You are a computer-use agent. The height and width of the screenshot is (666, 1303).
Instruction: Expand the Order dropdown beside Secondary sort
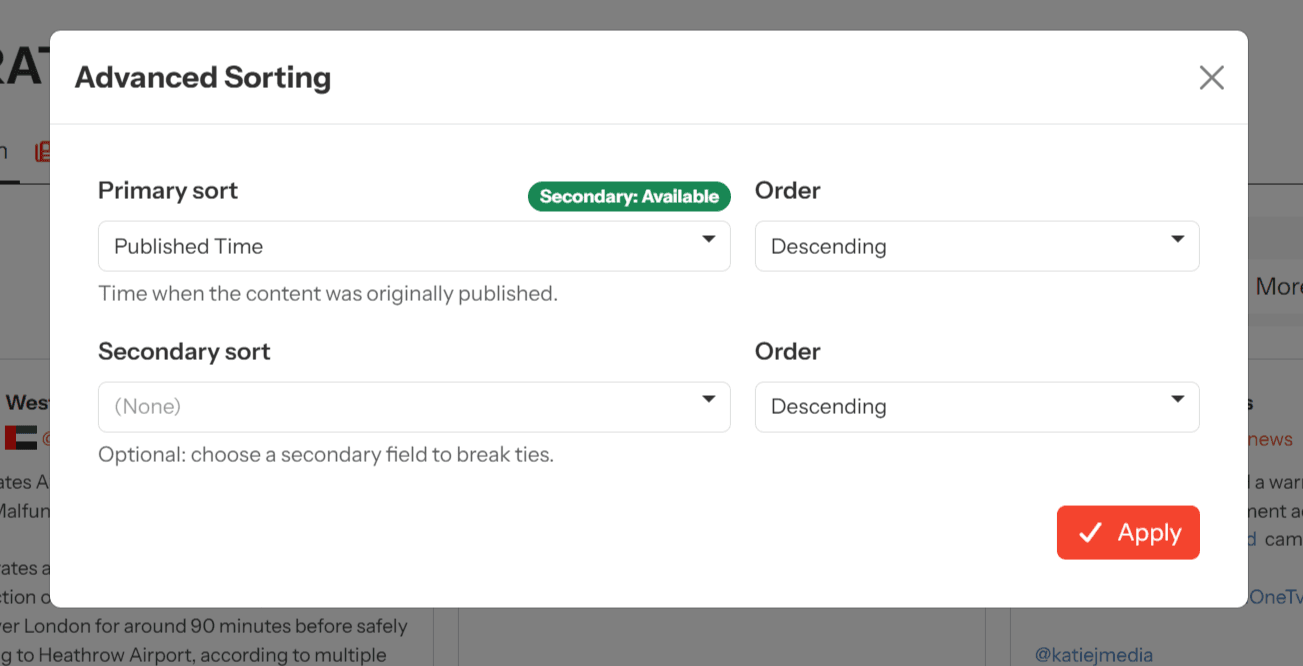coord(976,407)
